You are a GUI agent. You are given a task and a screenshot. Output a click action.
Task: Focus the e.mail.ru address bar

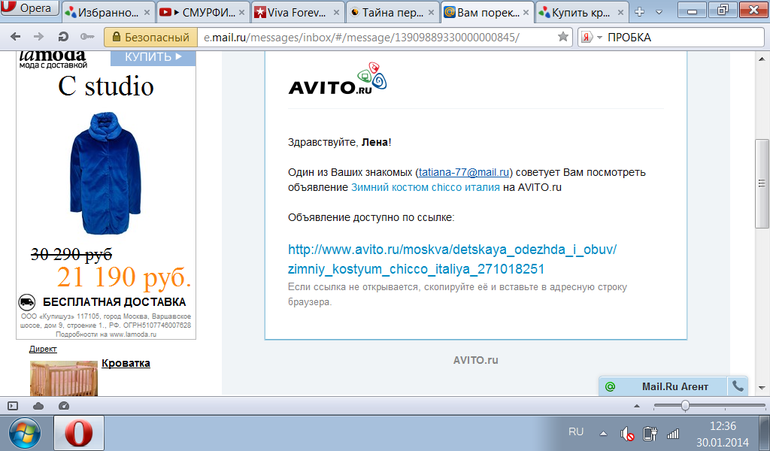376,37
